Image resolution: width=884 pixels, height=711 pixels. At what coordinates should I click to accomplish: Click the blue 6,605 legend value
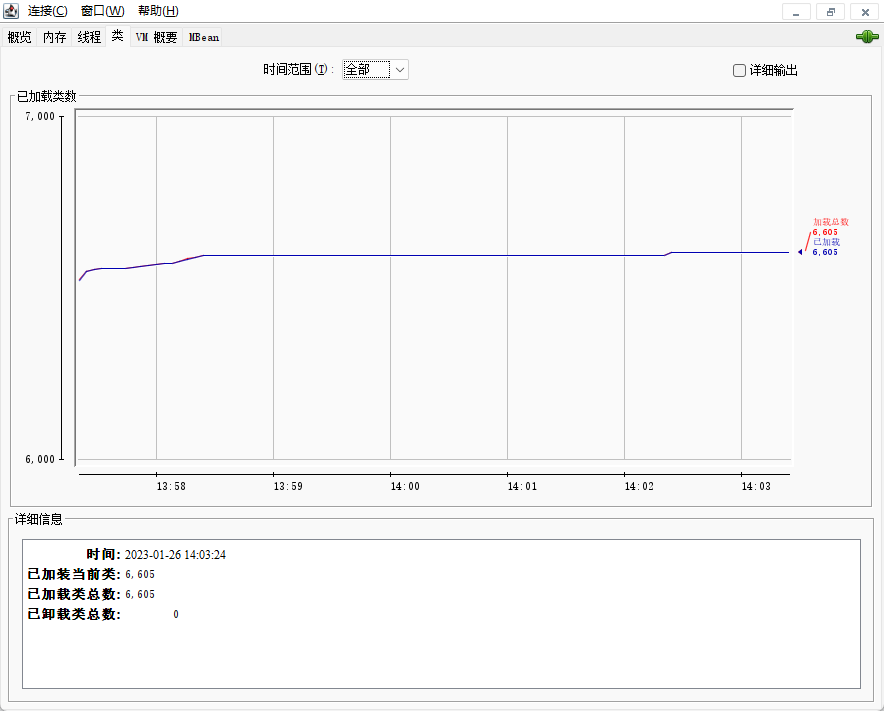(x=825, y=252)
